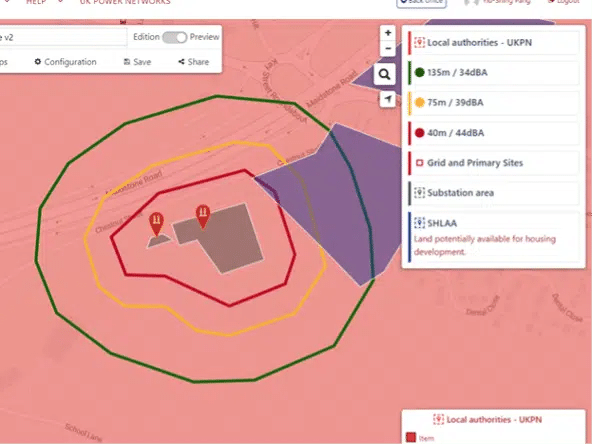
Task: Click the locate me arrow icon
Action: (388, 99)
